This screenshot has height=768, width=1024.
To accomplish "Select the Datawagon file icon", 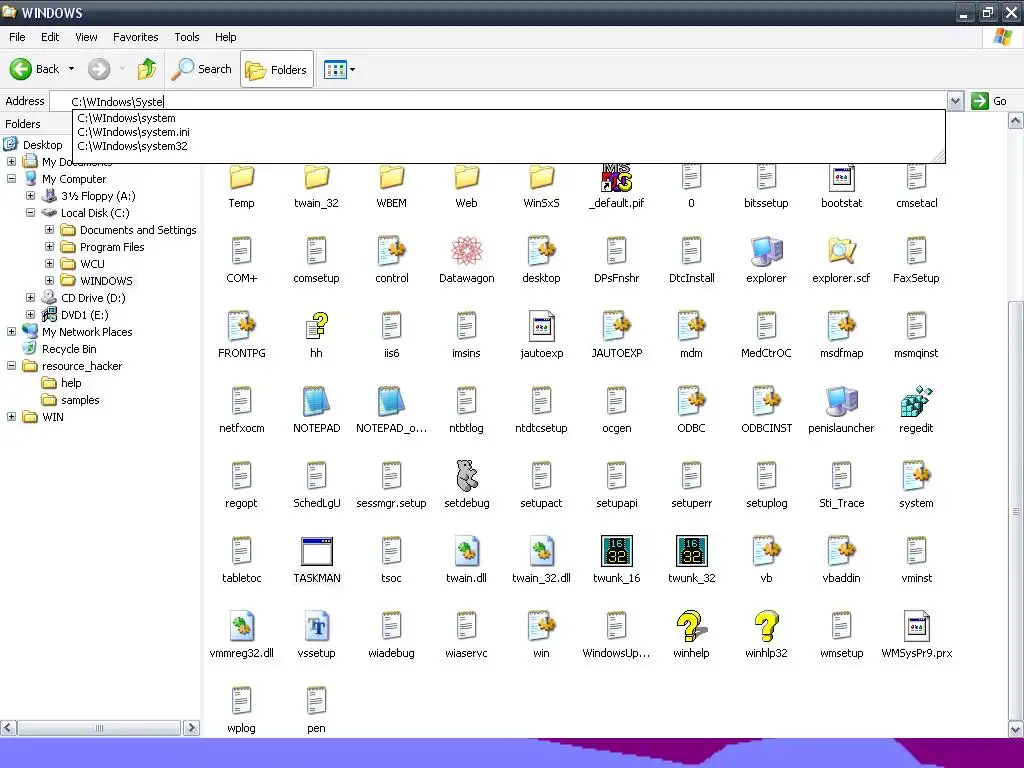I will pyautogui.click(x=466, y=251).
